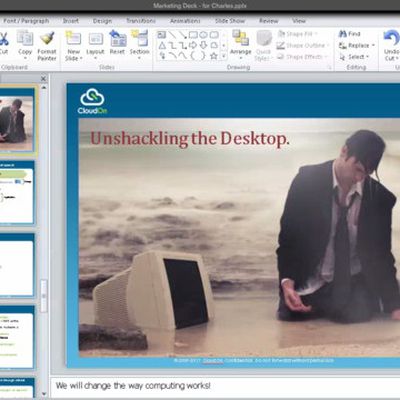Close the slide thumbnail pane
Viewport: 400px width, 400px height.
(x=43, y=79)
